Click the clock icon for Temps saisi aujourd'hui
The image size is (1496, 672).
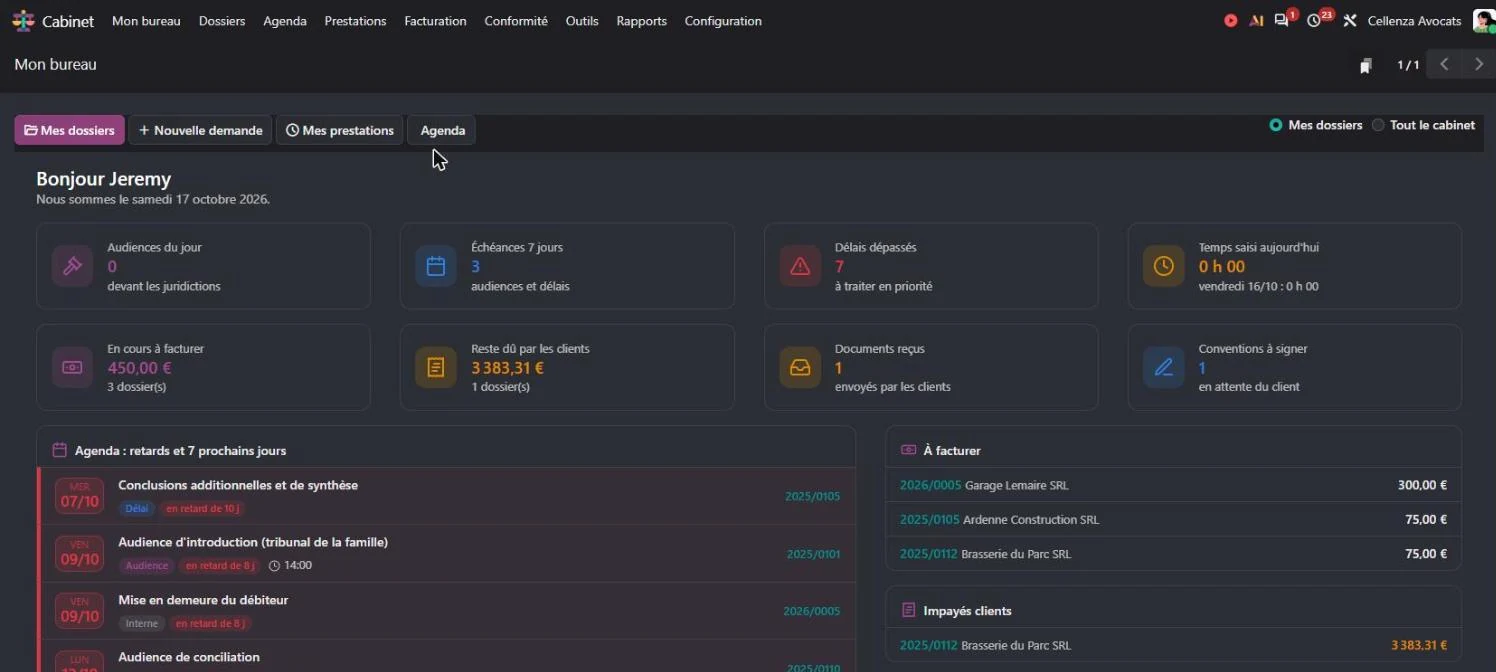[1164, 266]
